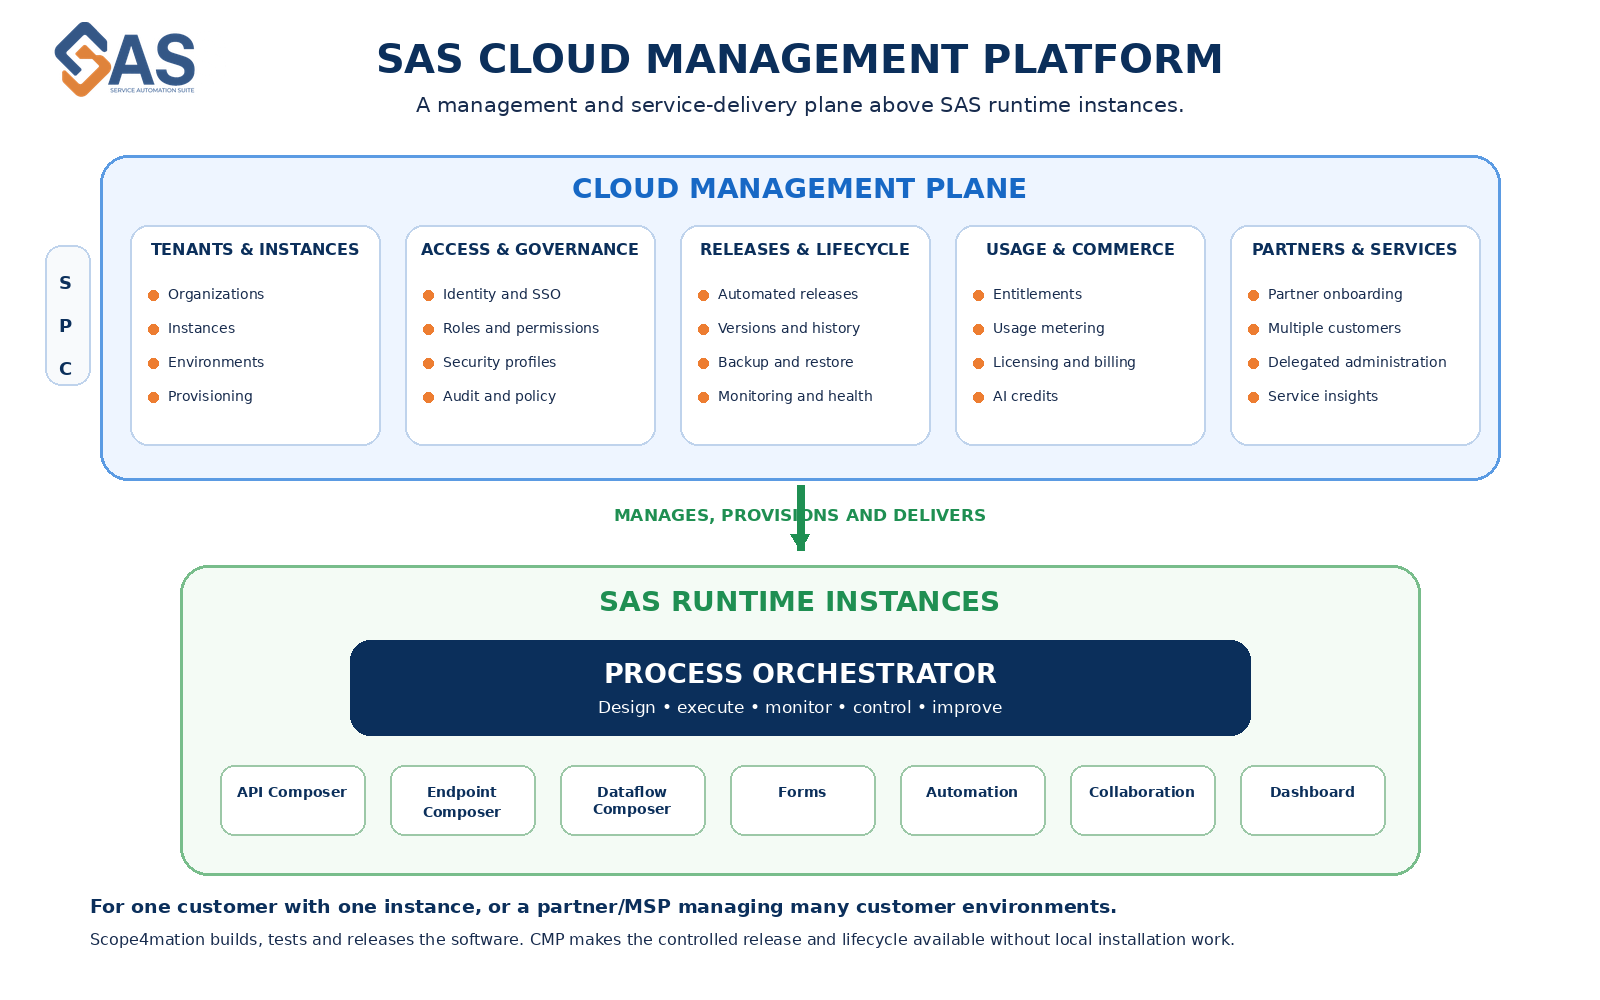
Task: Click the Cloud Management Plane title
Action: (x=800, y=189)
